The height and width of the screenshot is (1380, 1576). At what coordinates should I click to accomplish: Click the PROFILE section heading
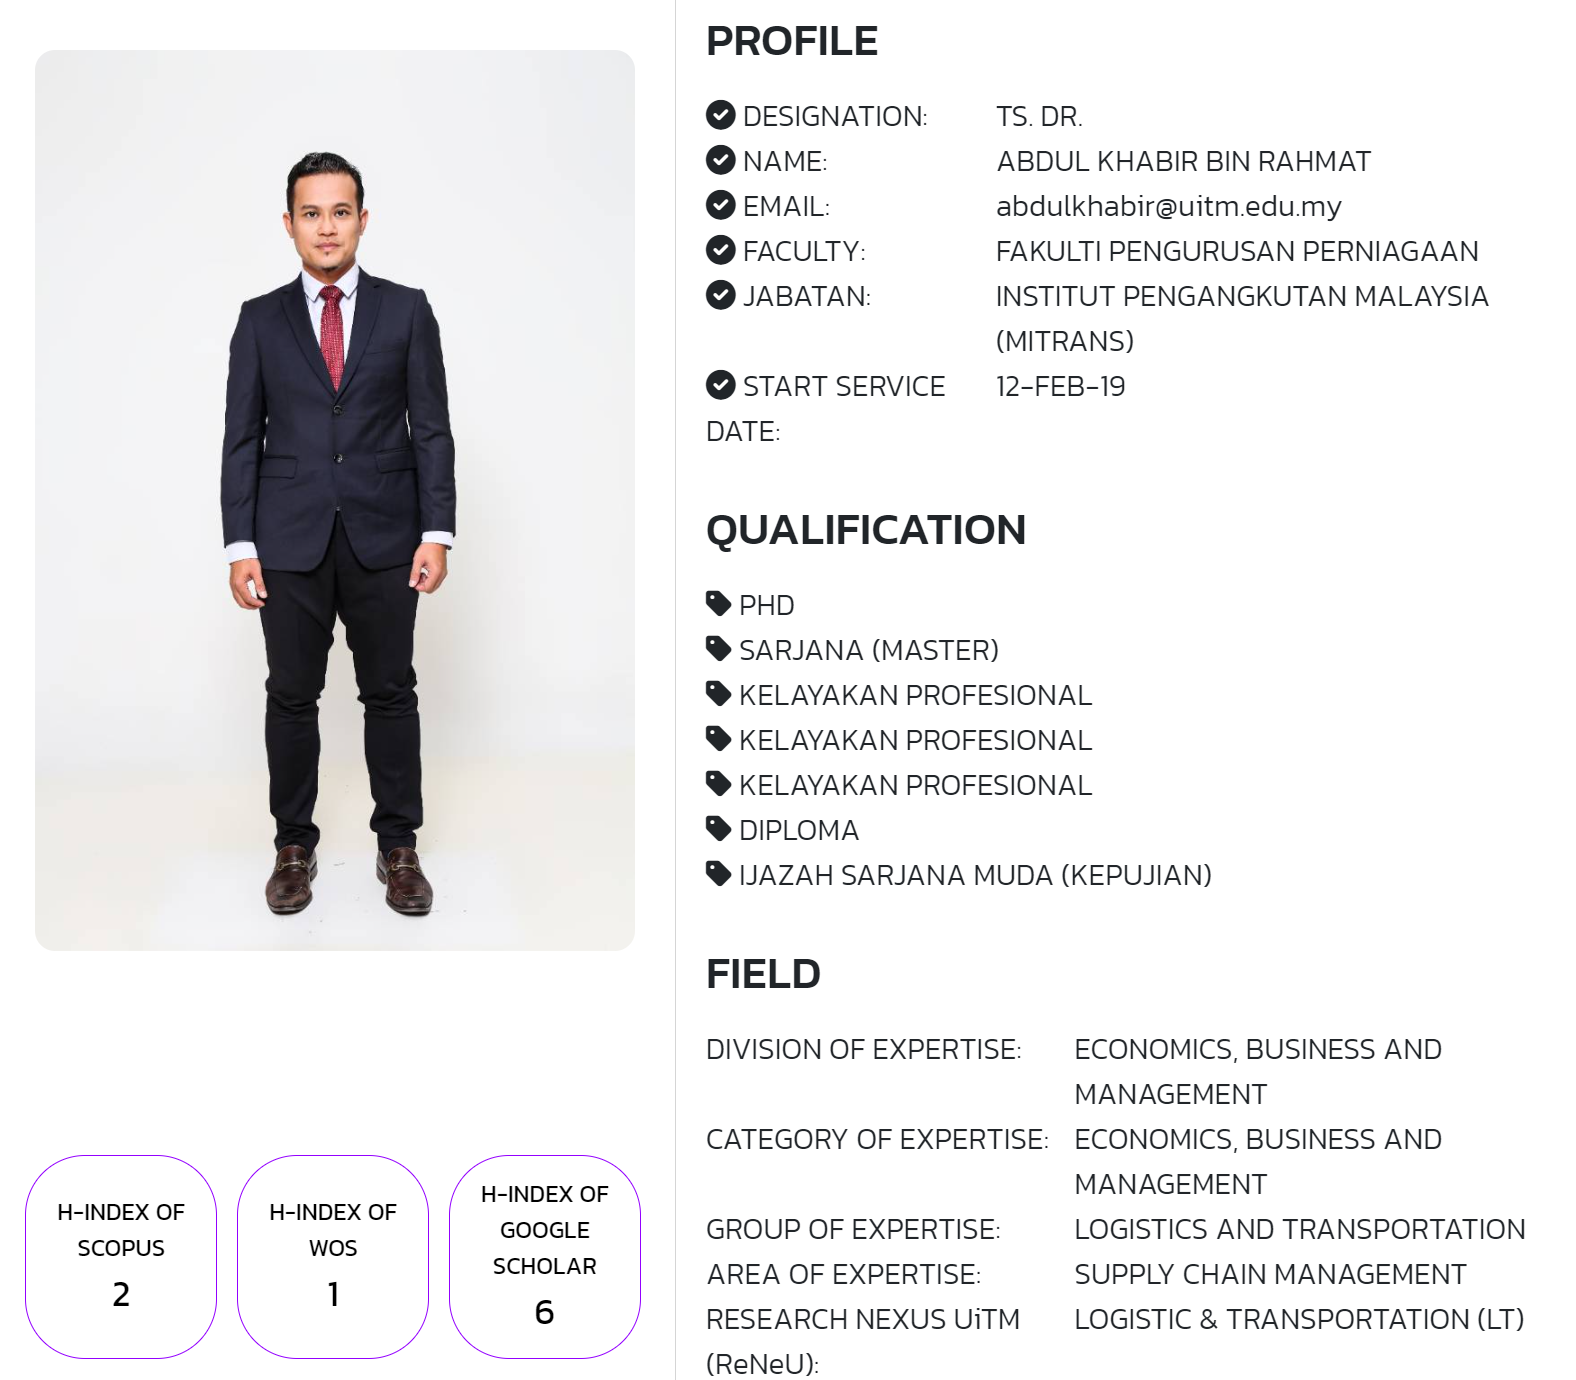pyautogui.click(x=792, y=42)
